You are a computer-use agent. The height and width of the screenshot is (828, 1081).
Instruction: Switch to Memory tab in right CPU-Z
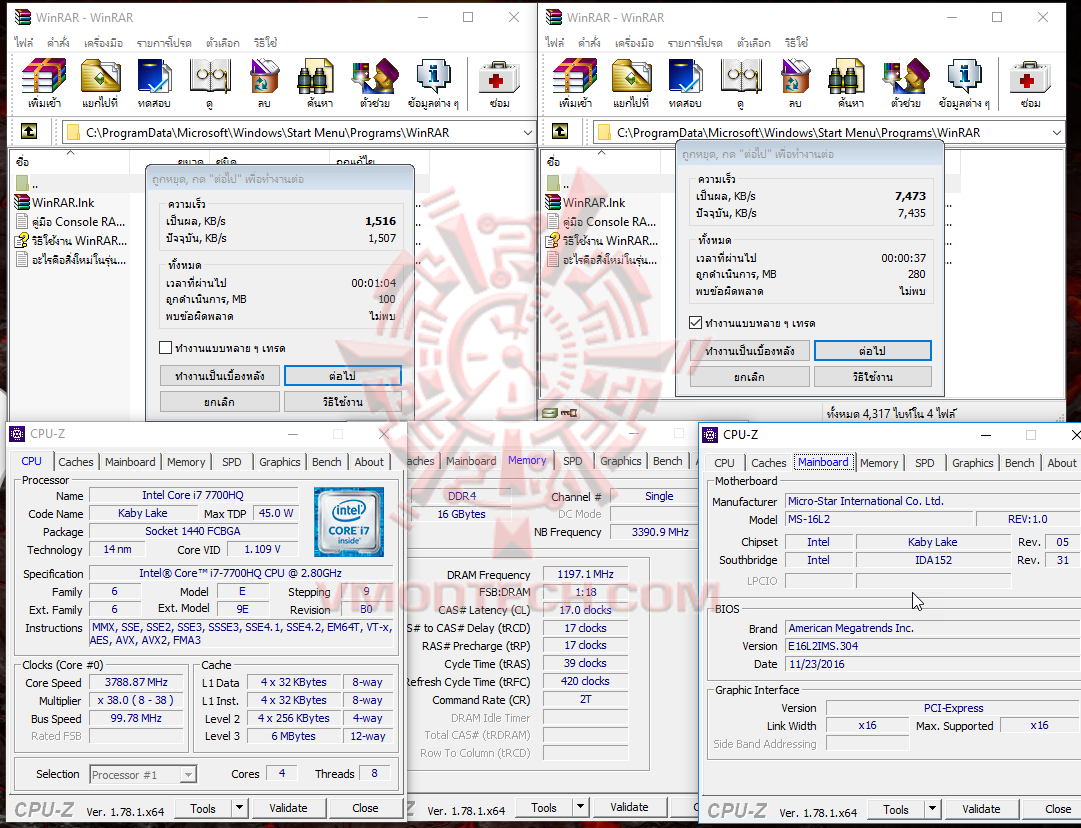pos(878,463)
